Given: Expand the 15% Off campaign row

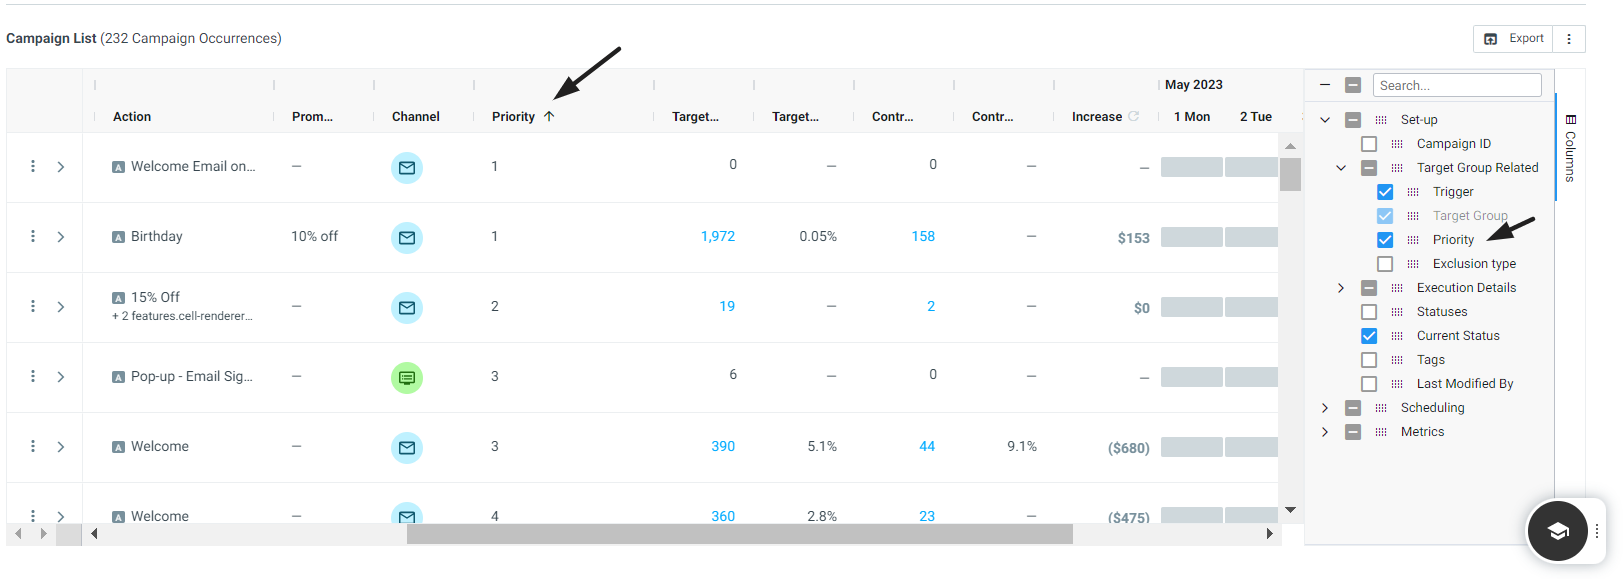Looking at the screenshot, I should [61, 307].
